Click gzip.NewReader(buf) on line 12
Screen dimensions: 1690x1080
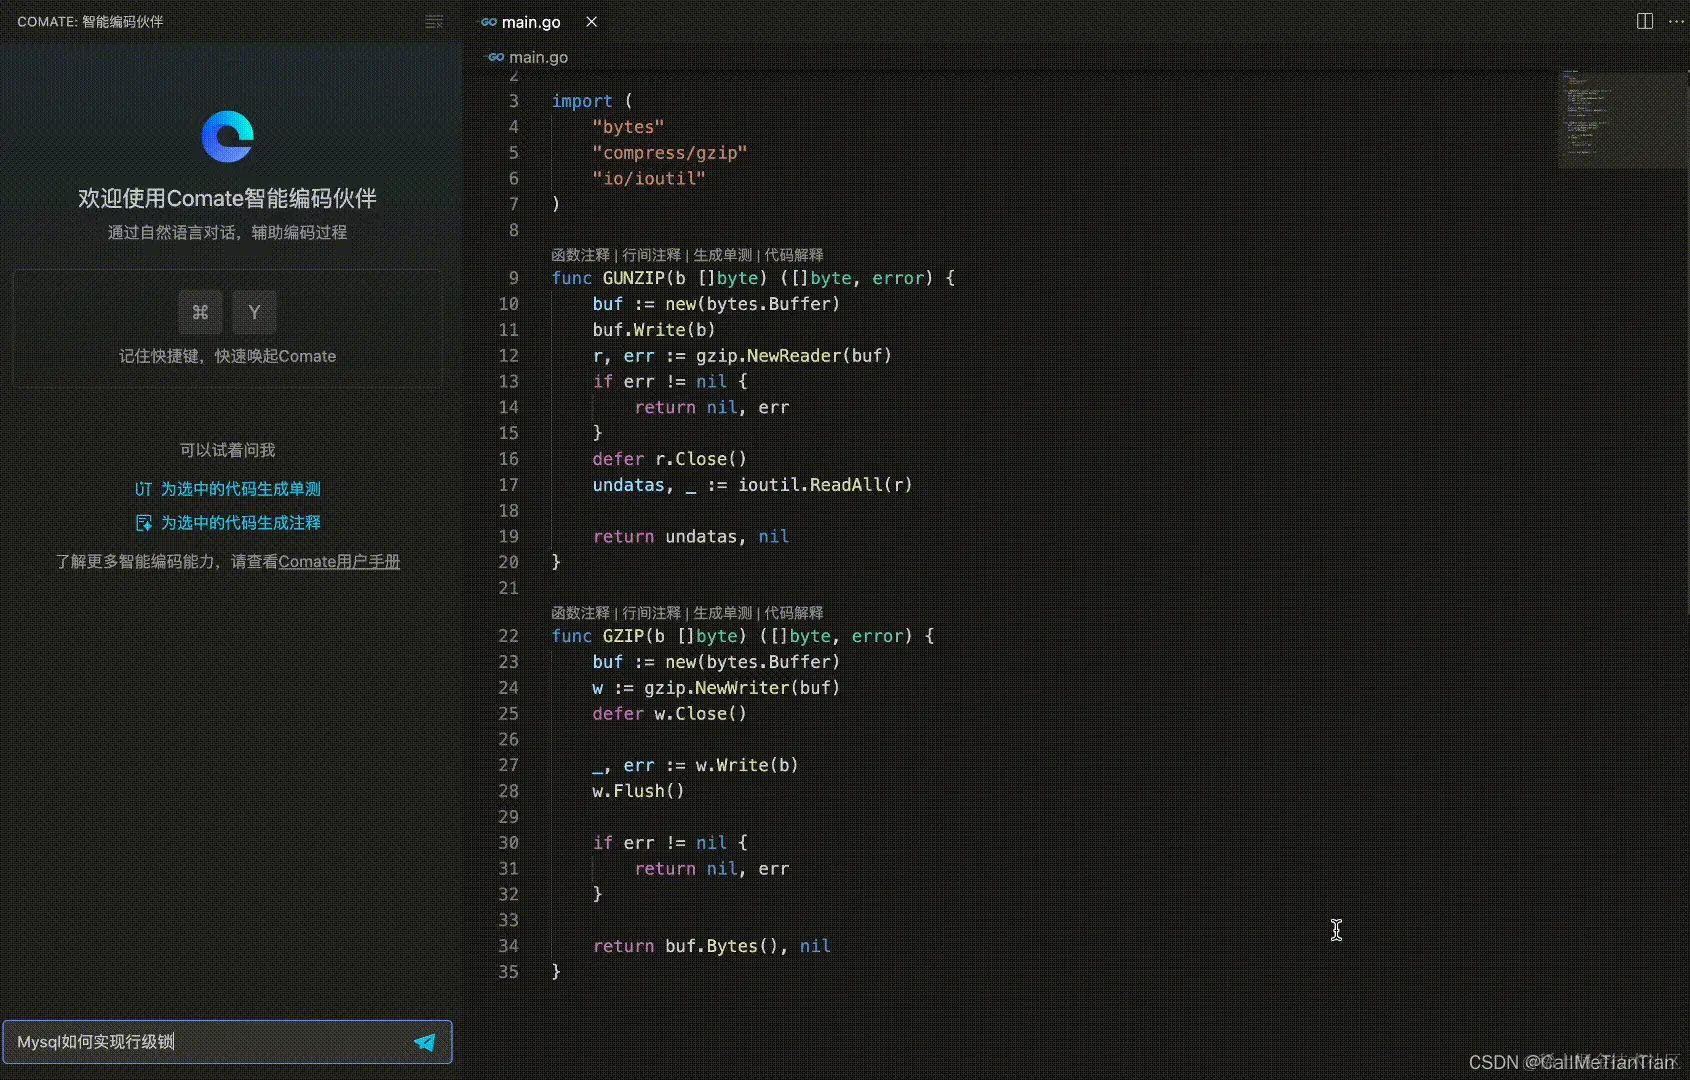pyautogui.click(x=794, y=356)
